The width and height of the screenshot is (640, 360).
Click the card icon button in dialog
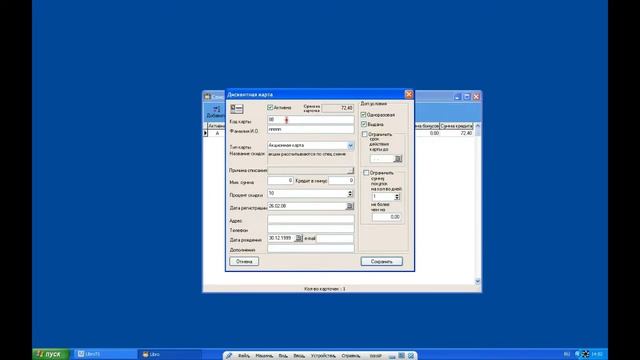(236, 109)
